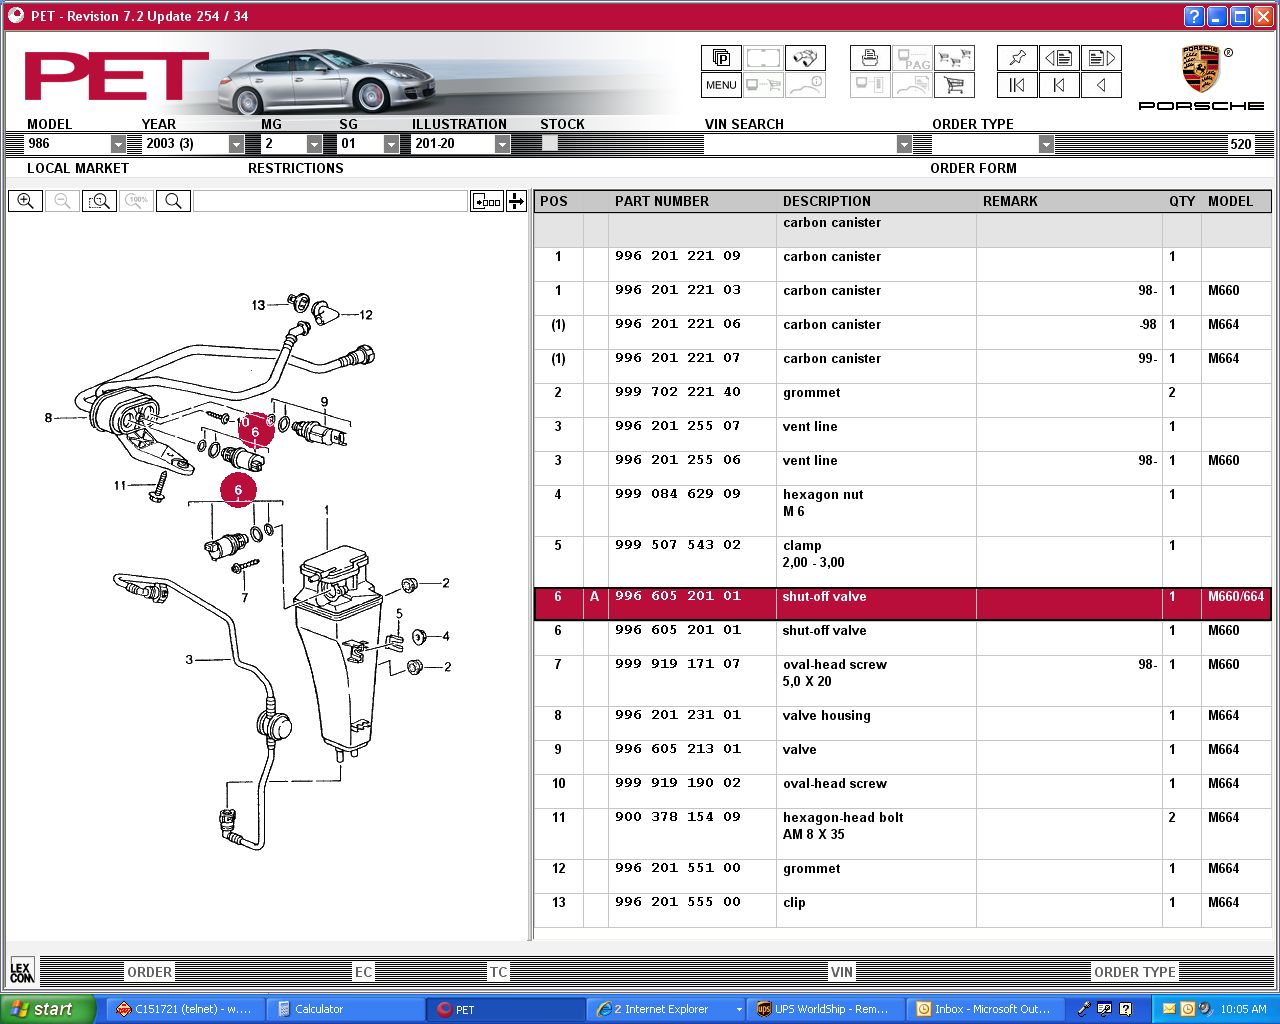Select the VIN tab in the footer

(x=842, y=972)
